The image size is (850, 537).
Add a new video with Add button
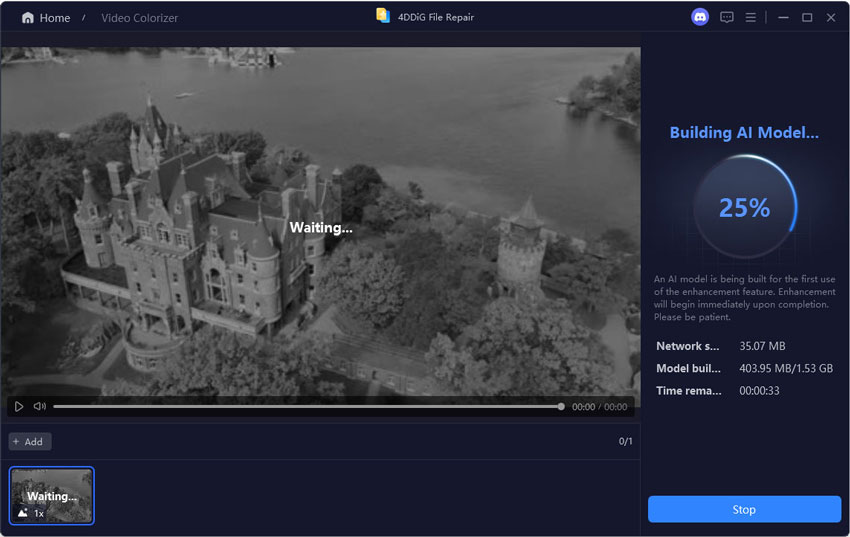pos(30,442)
